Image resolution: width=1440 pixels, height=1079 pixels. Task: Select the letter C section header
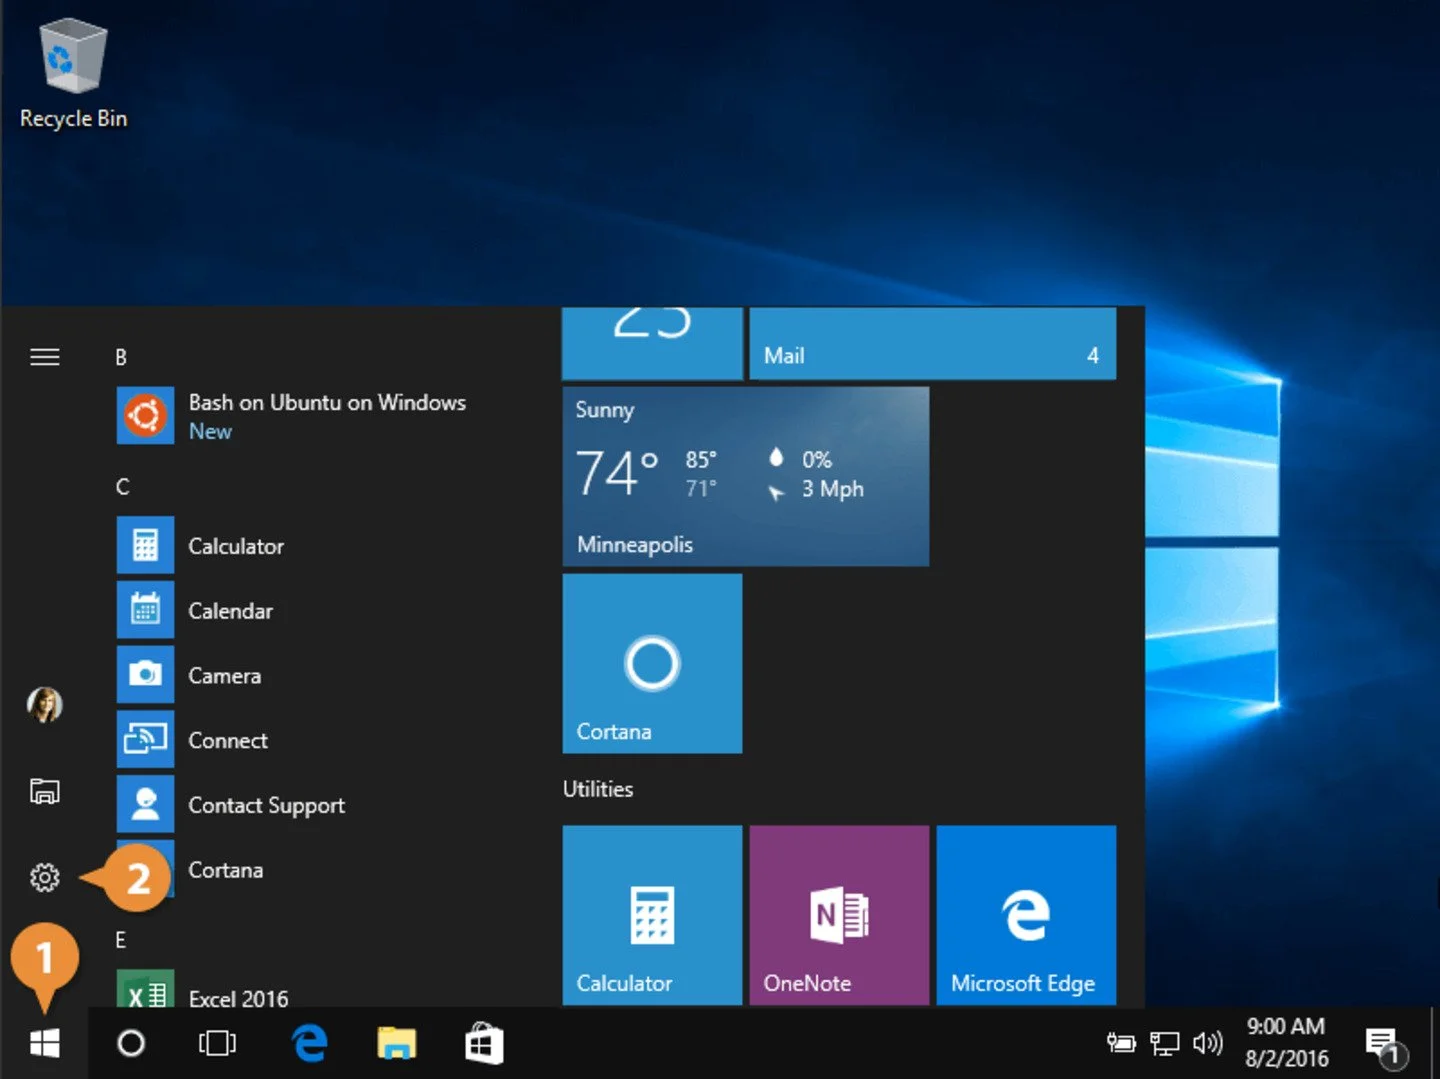pos(122,487)
